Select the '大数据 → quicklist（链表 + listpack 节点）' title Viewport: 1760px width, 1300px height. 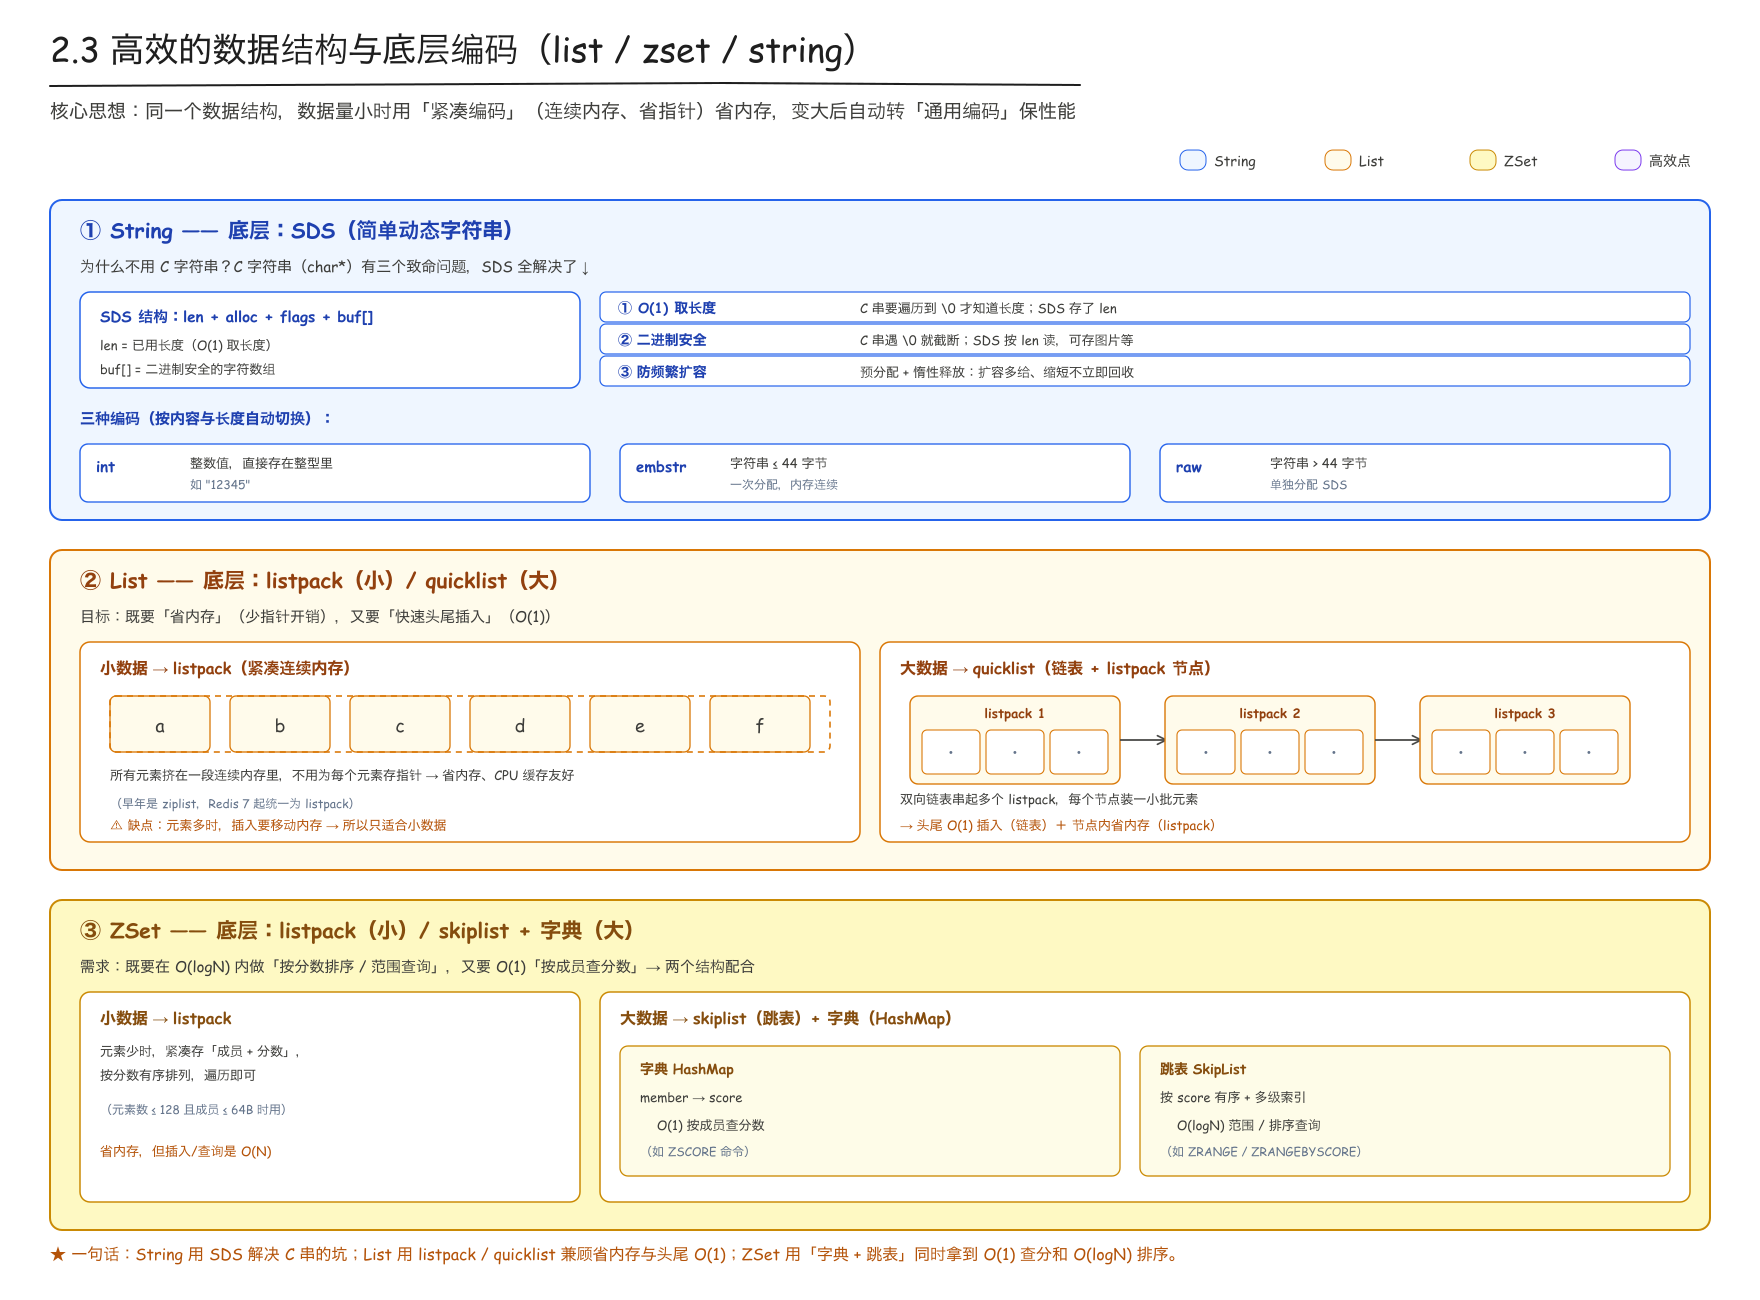coord(1056,668)
